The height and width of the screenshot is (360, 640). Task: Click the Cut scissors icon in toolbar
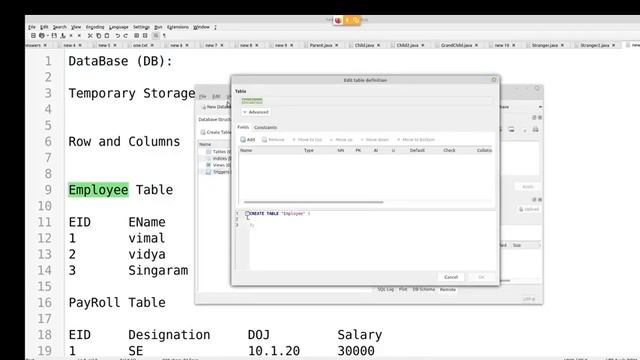click(90, 36)
